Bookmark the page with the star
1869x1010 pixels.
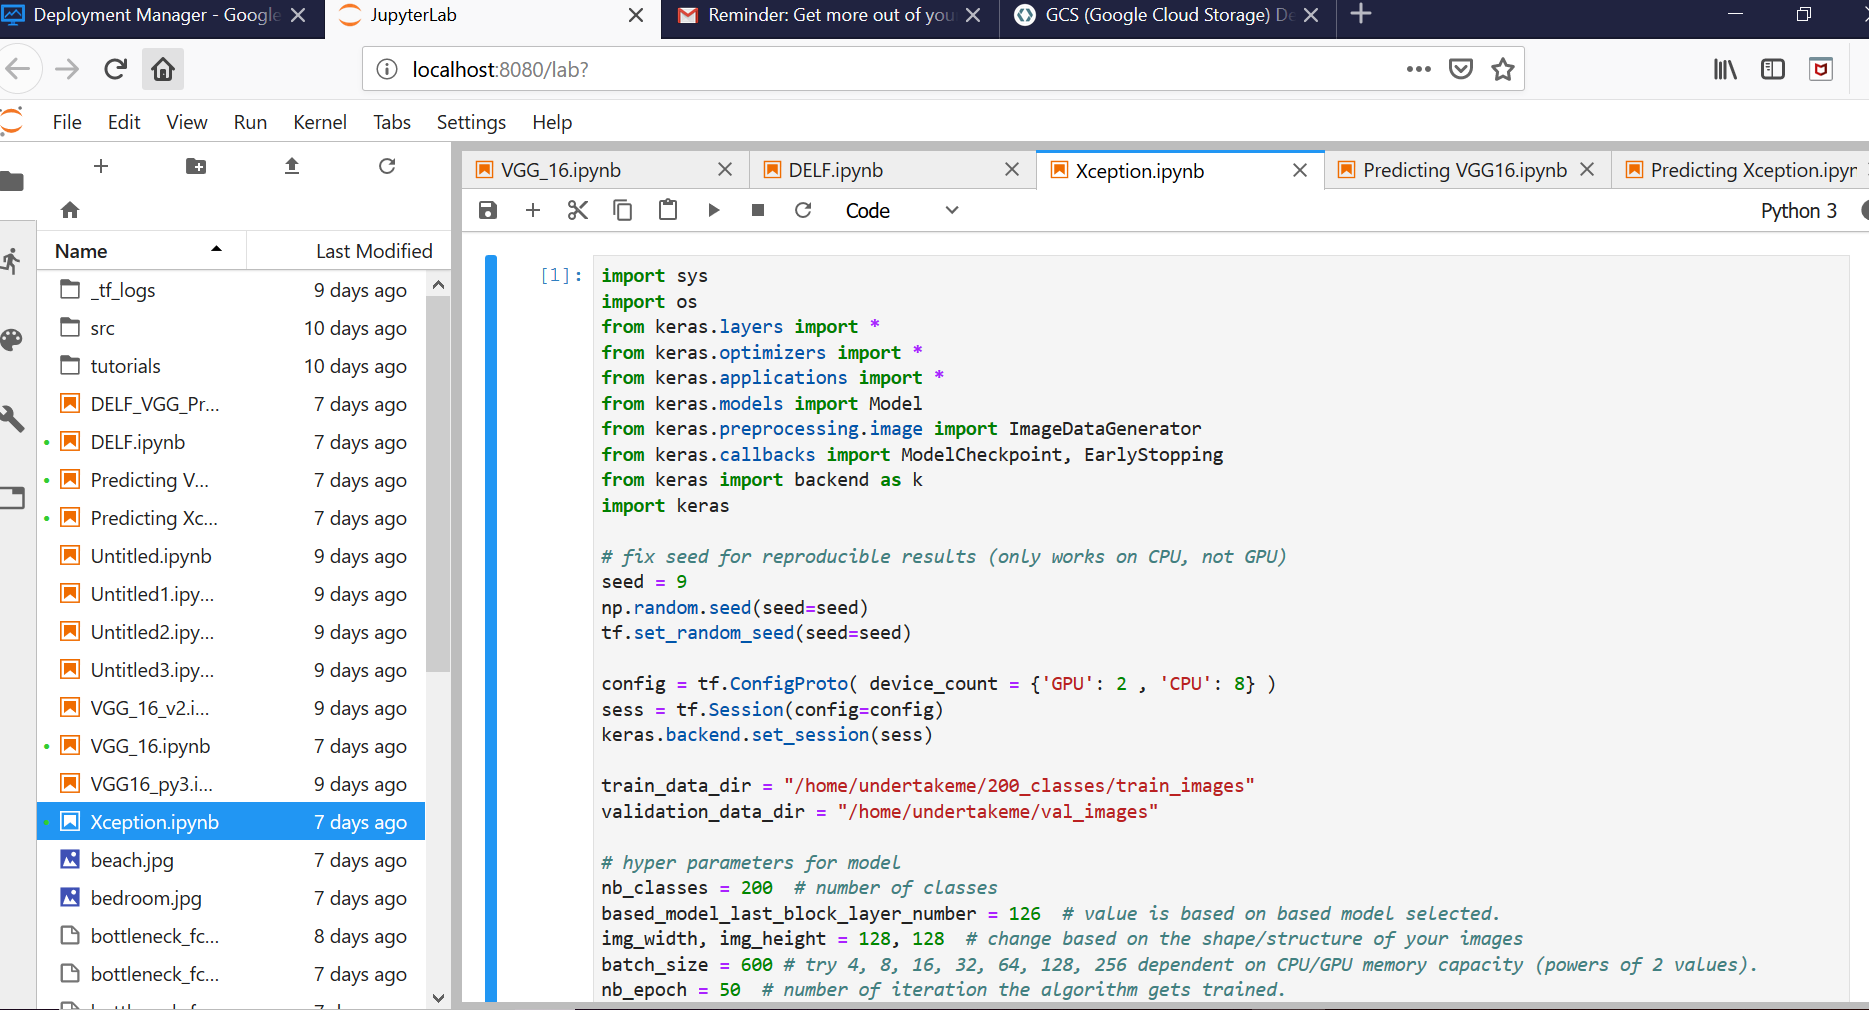click(x=1503, y=69)
